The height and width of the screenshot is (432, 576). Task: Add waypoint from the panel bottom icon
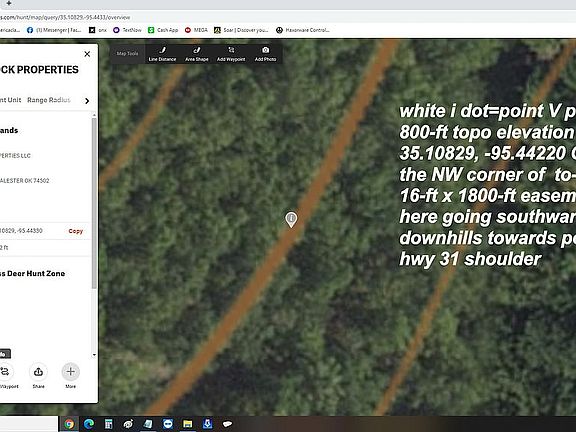pos(7,376)
